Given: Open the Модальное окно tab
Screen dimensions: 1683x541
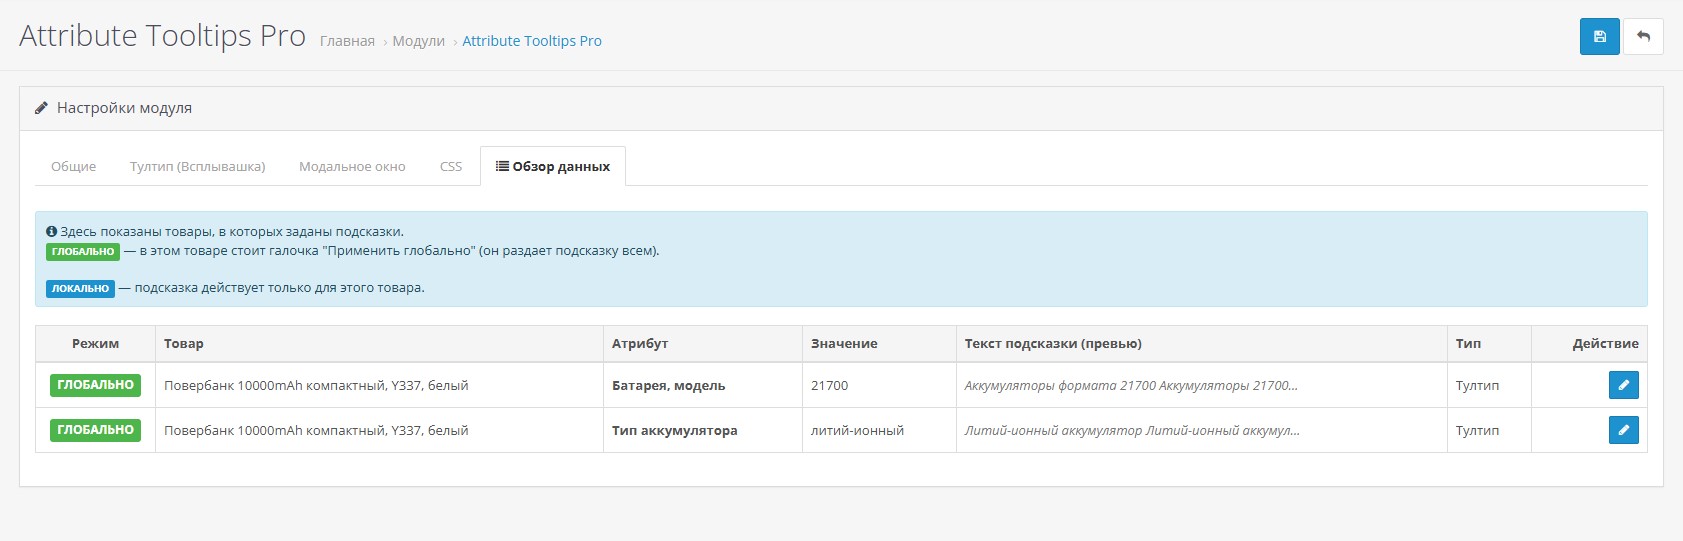Looking at the screenshot, I should [352, 167].
